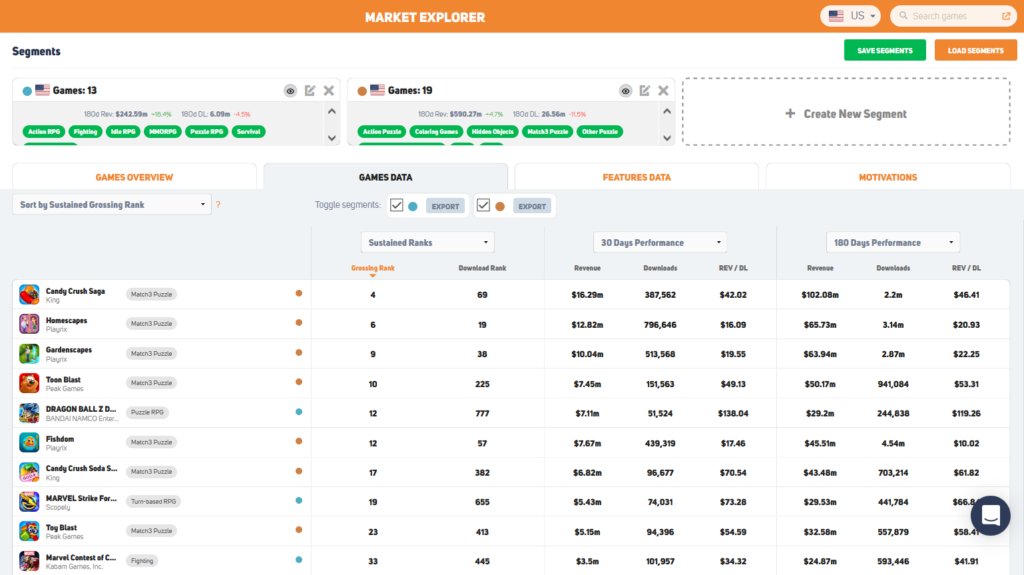
Task: Open the Fishdom game icon
Action: coord(29,442)
